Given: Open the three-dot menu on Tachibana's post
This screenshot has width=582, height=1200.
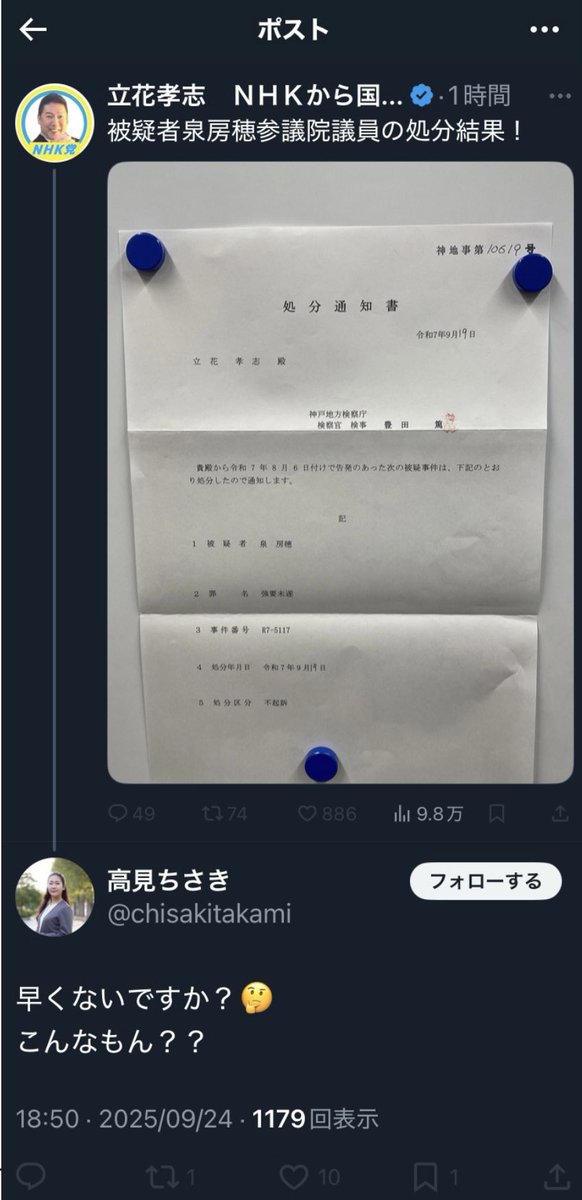Looking at the screenshot, I should click(x=560, y=96).
